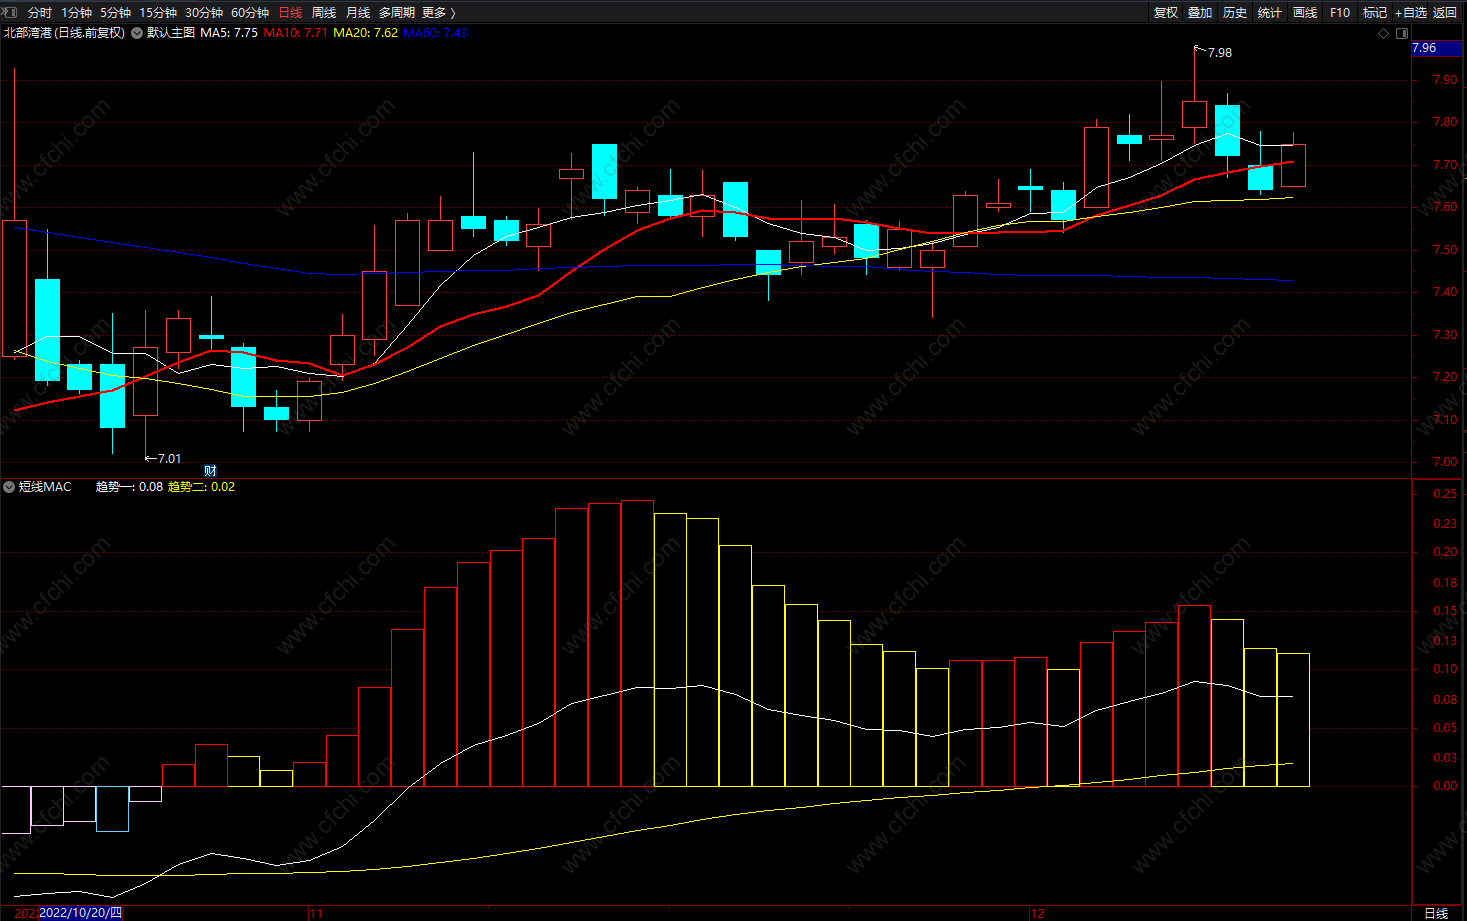1467x921 pixels.
Task: Click the 复权 button
Action: (x=1165, y=13)
